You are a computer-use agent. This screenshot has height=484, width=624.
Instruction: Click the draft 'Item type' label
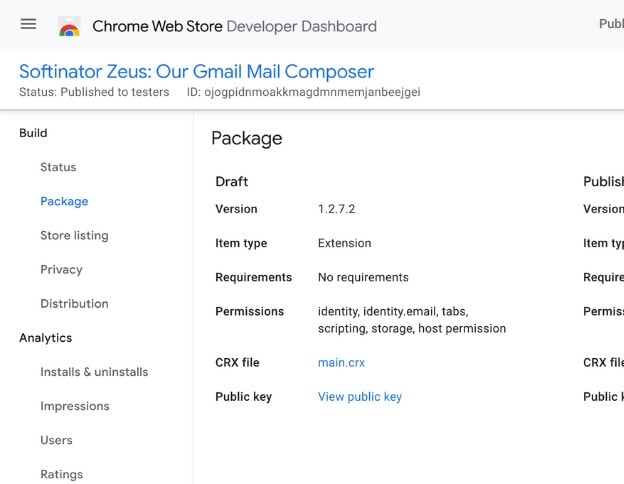click(241, 243)
